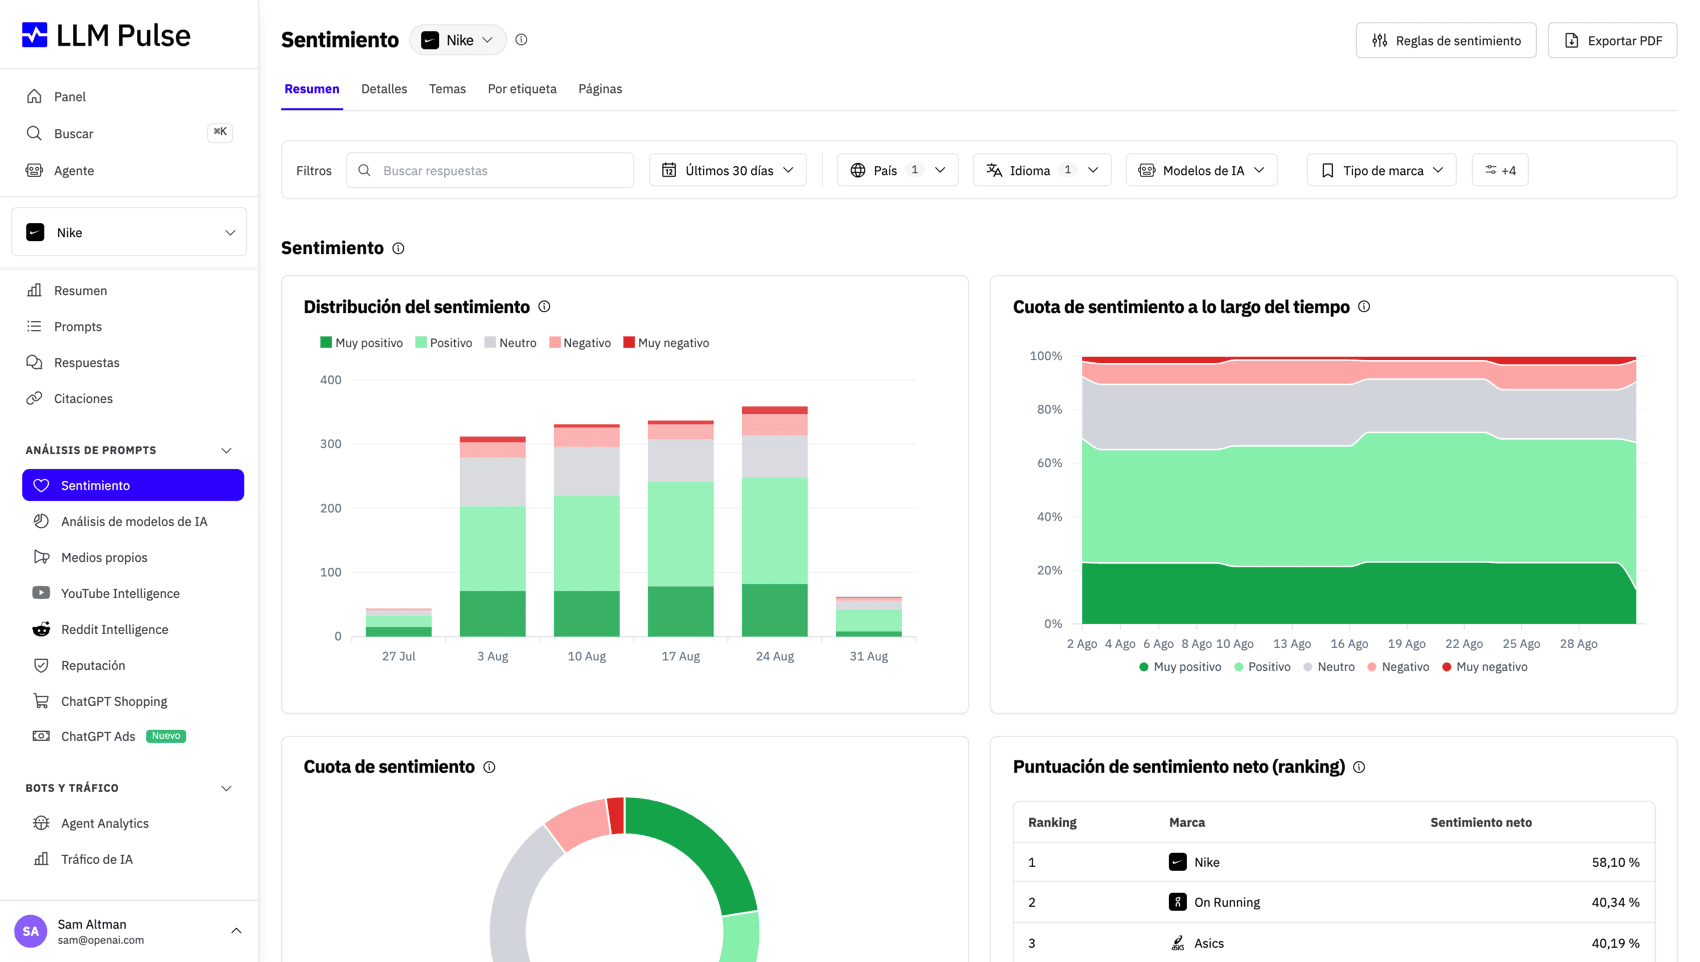Click the Muy negativo red legend swatch
Screen dimensions: 1700x962
(629, 343)
